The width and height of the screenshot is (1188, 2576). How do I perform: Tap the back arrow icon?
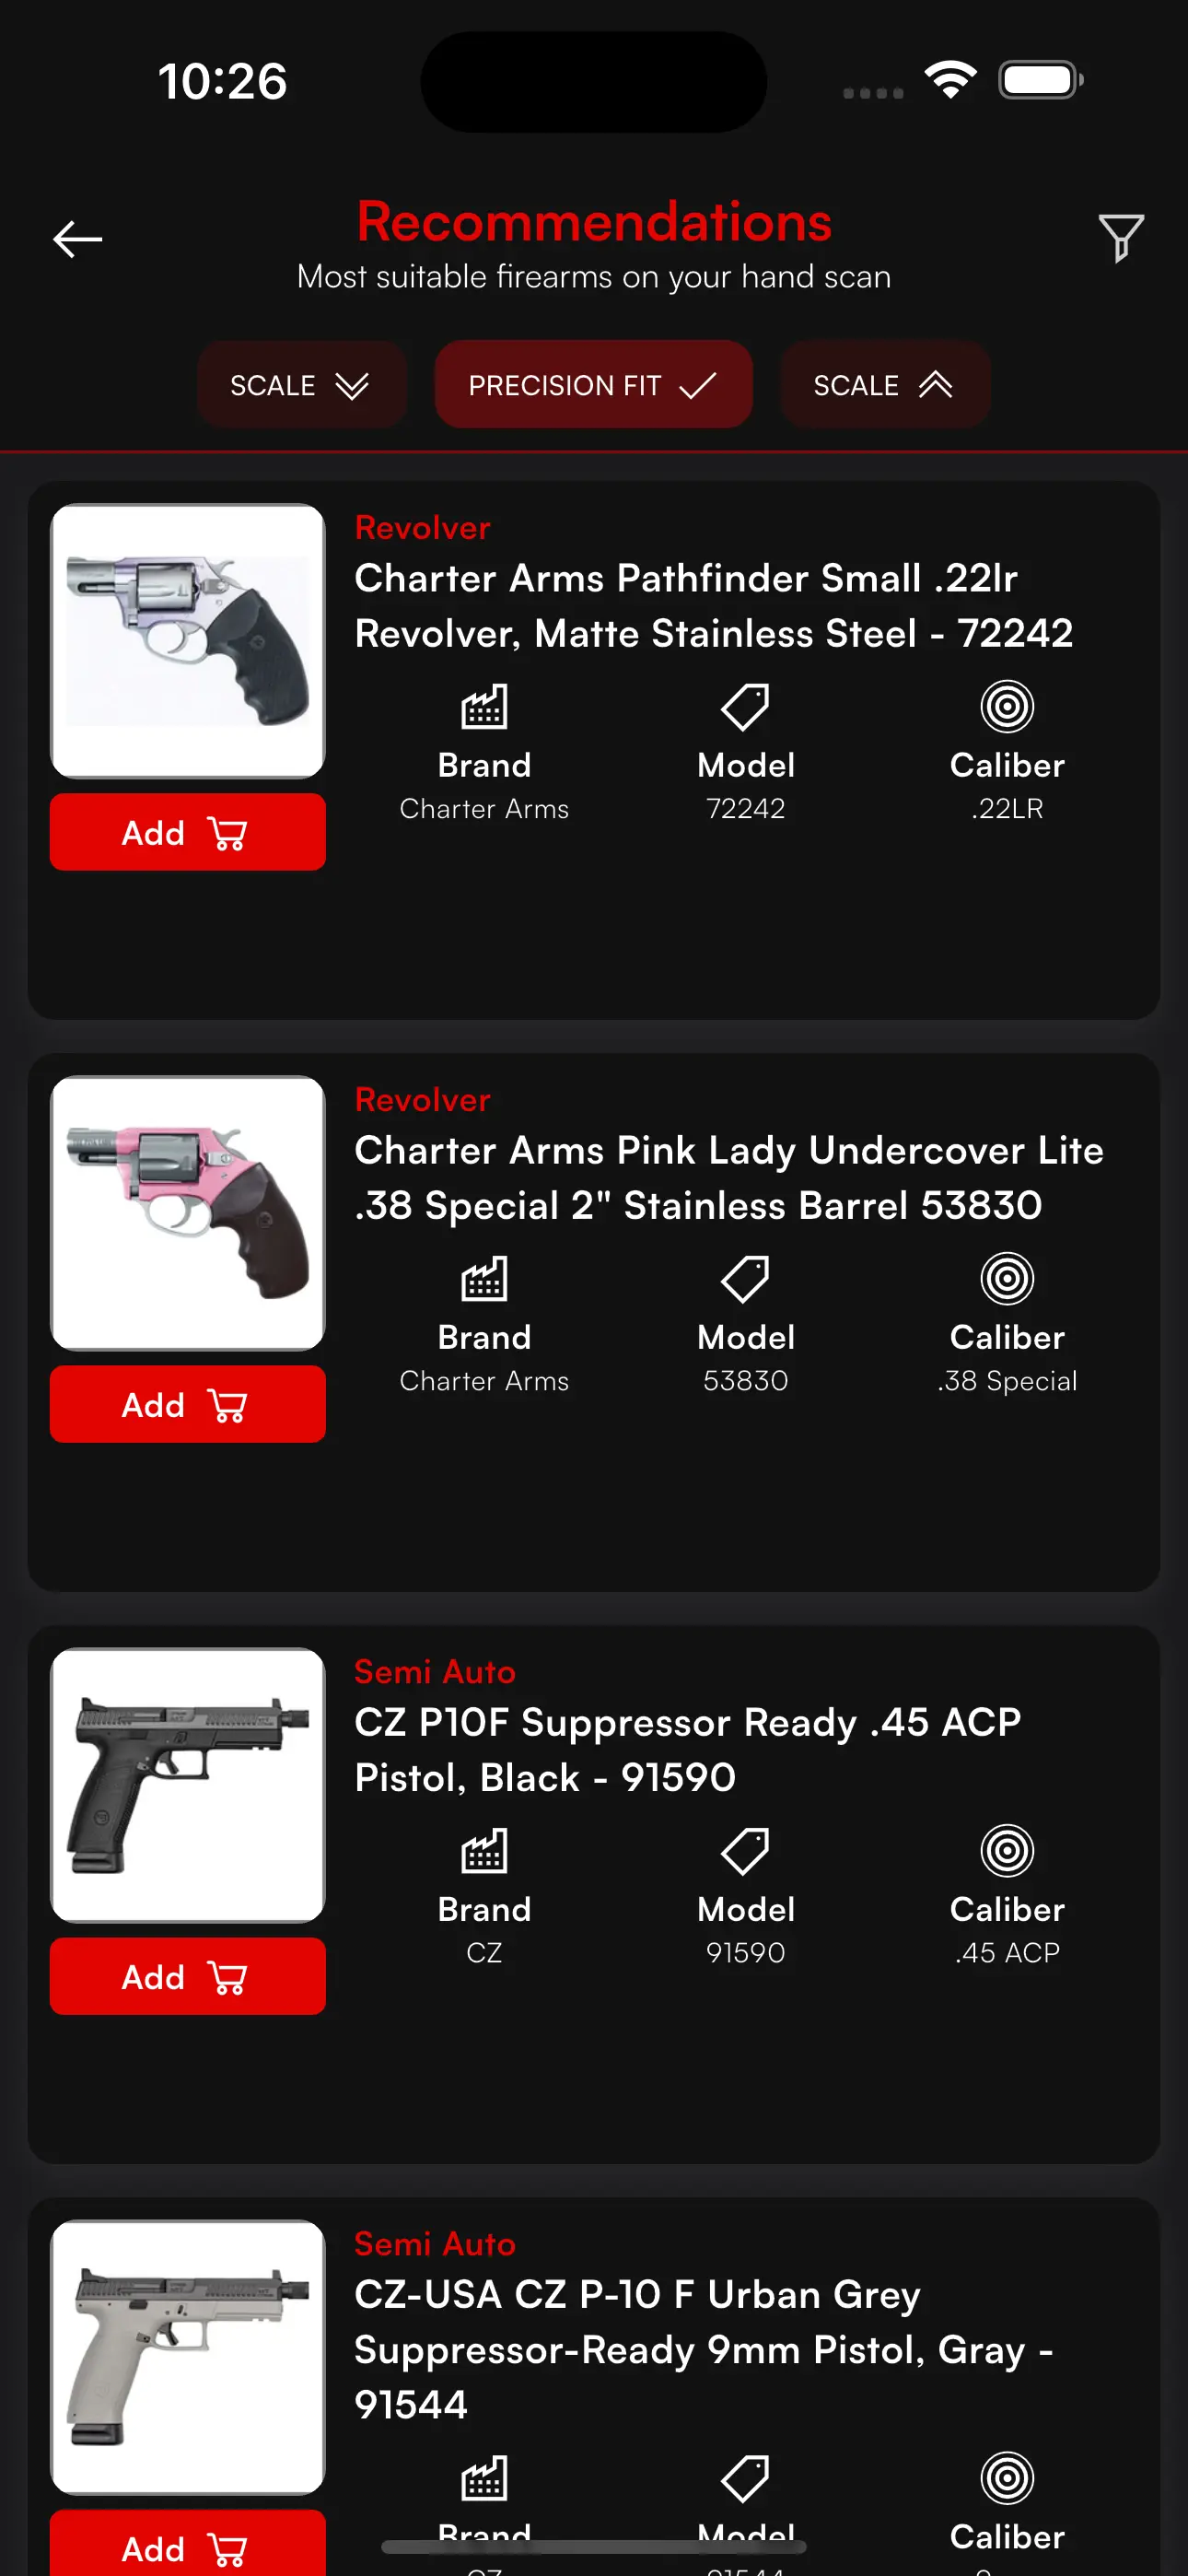tap(77, 239)
